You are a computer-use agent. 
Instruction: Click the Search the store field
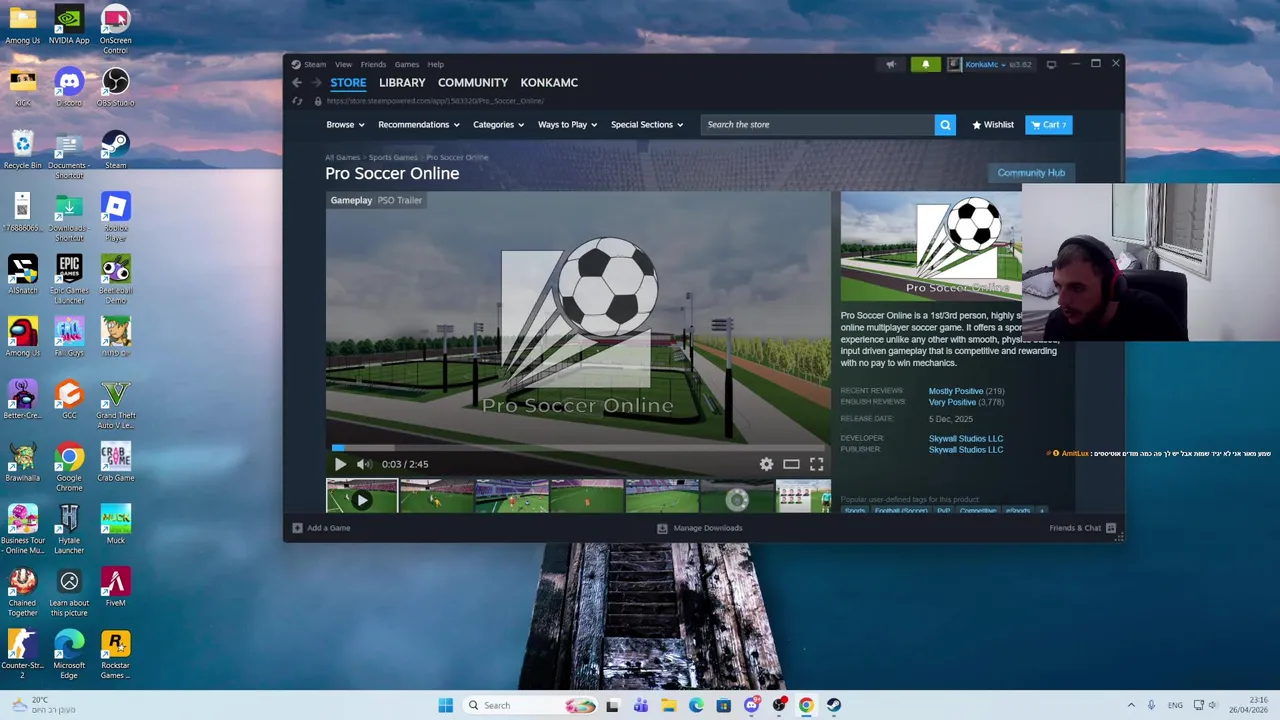pos(817,125)
